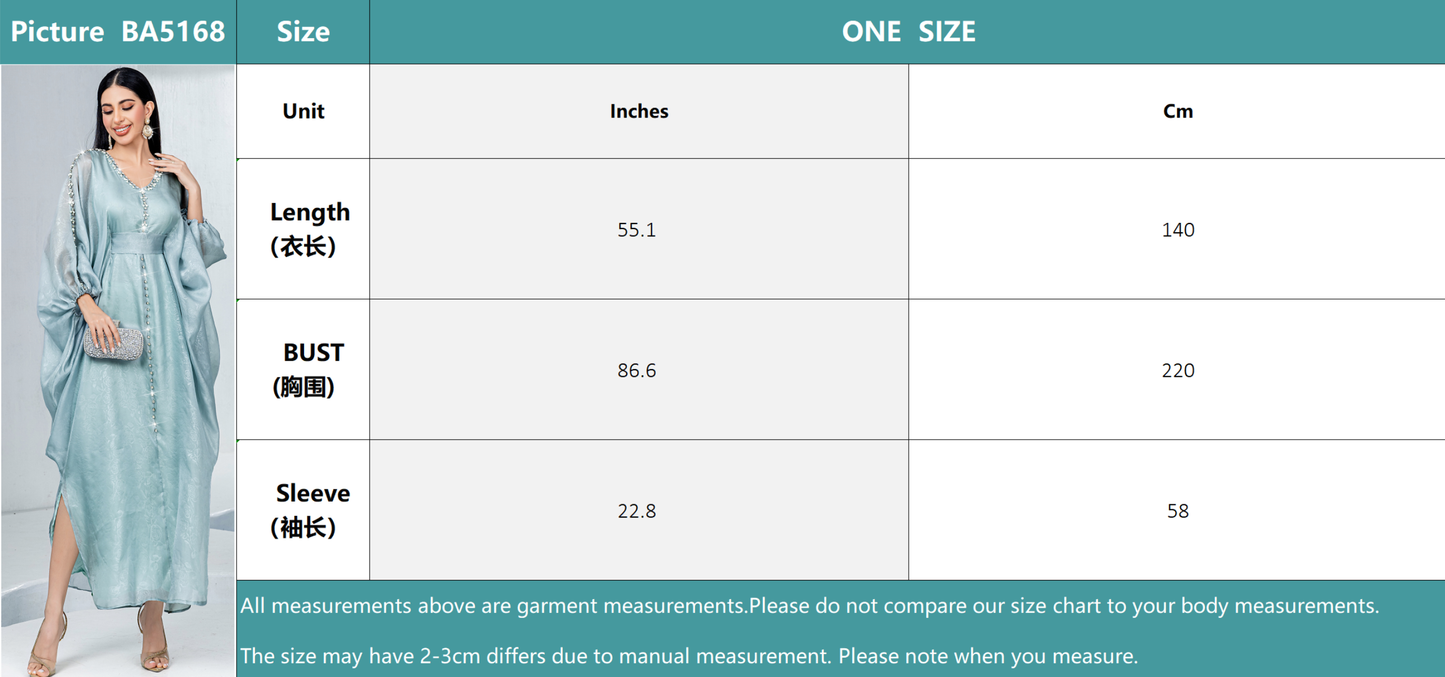Select the Picture BA5168 header cell
The width and height of the screenshot is (1445, 677).
118,32
